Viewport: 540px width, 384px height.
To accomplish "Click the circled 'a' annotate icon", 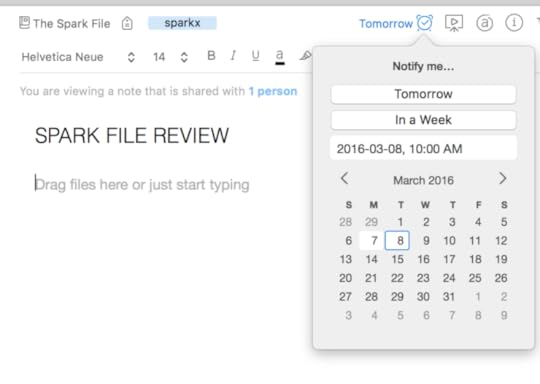I will pyautogui.click(x=485, y=23).
